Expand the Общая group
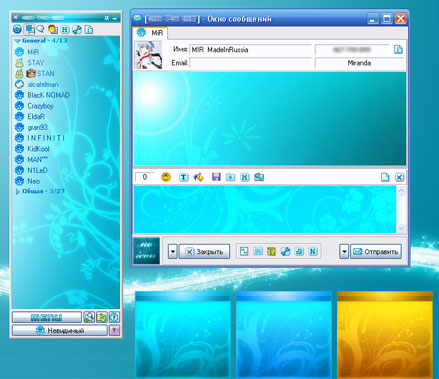The height and width of the screenshot is (379, 439). pos(18,192)
